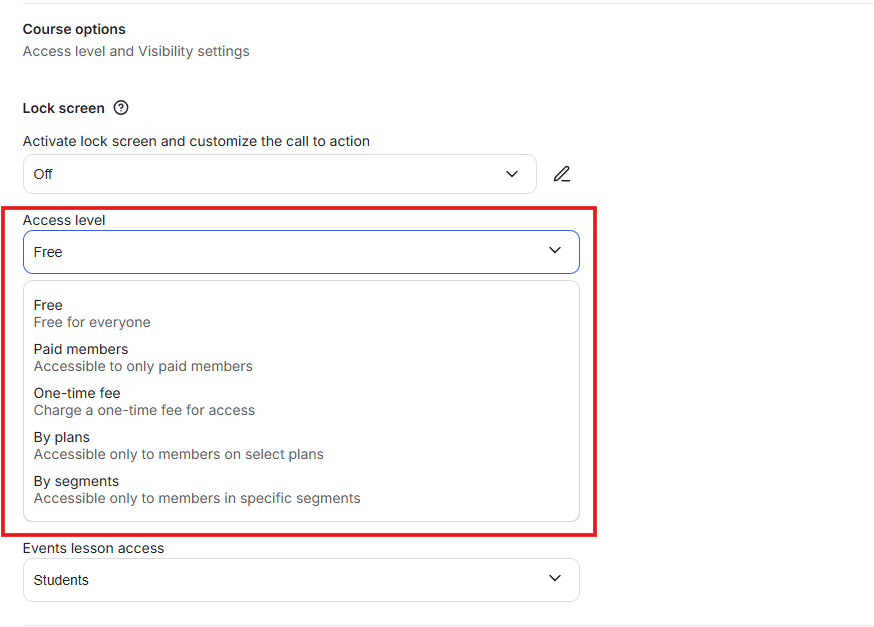
Task: Select the By plans access option
Action: [x=62, y=438]
